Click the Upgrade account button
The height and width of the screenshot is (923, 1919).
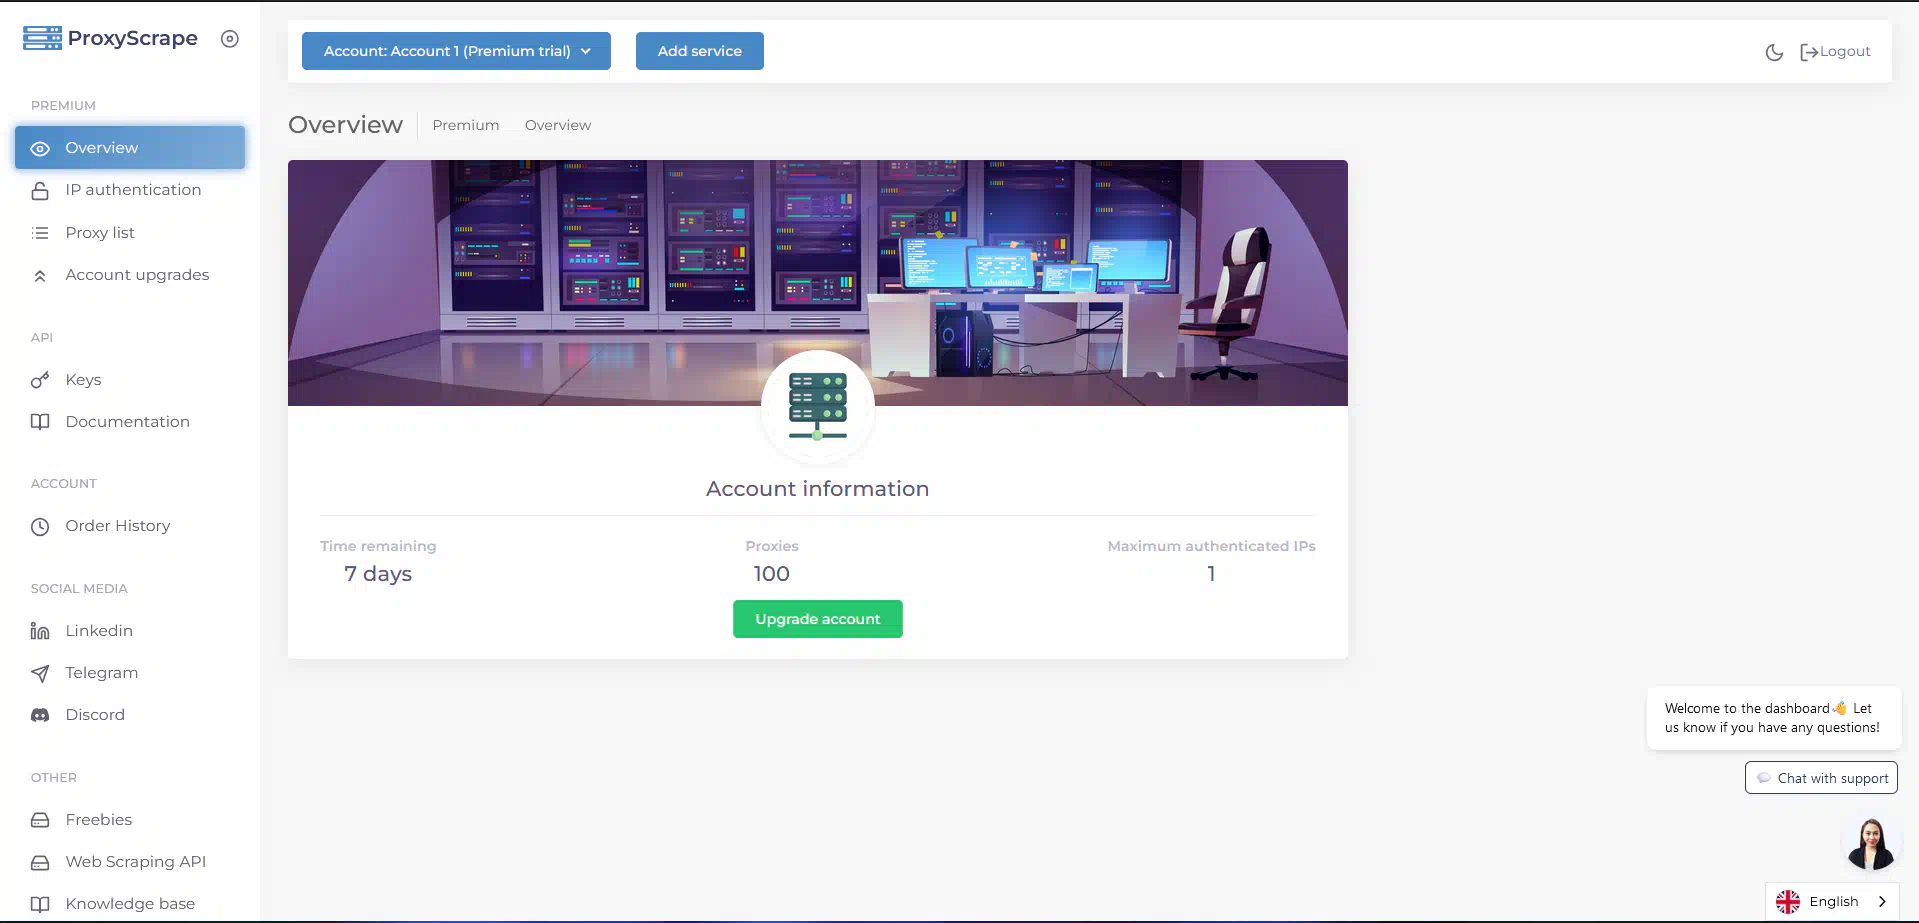[x=818, y=619]
